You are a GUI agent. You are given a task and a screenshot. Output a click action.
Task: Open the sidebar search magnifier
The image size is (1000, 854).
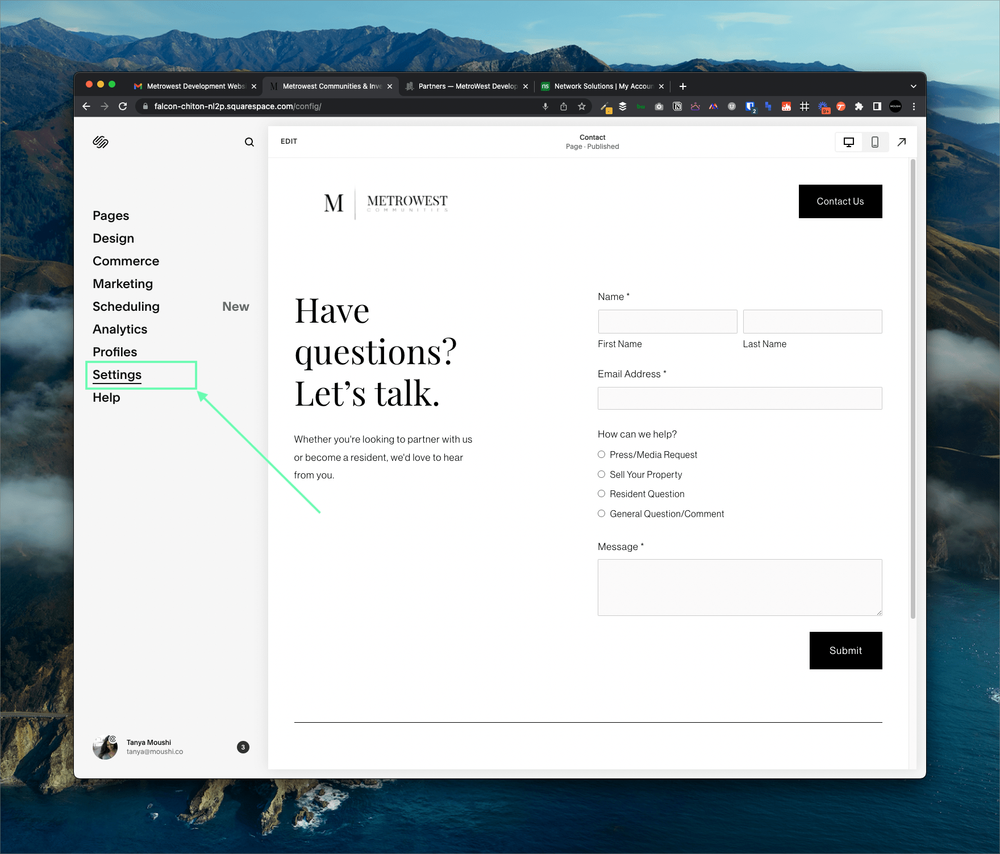pyautogui.click(x=249, y=142)
